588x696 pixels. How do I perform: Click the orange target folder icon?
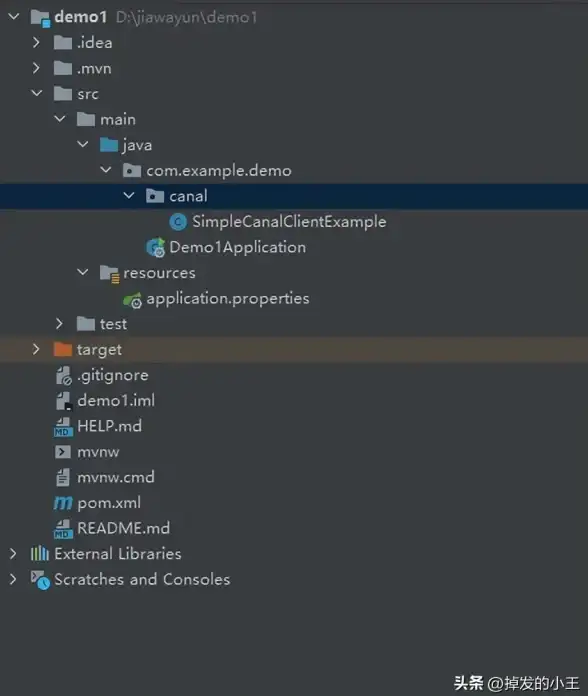click(63, 350)
